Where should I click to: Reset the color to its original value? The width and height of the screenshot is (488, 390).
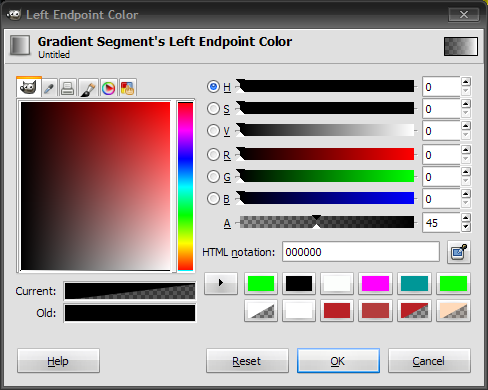pos(247,361)
